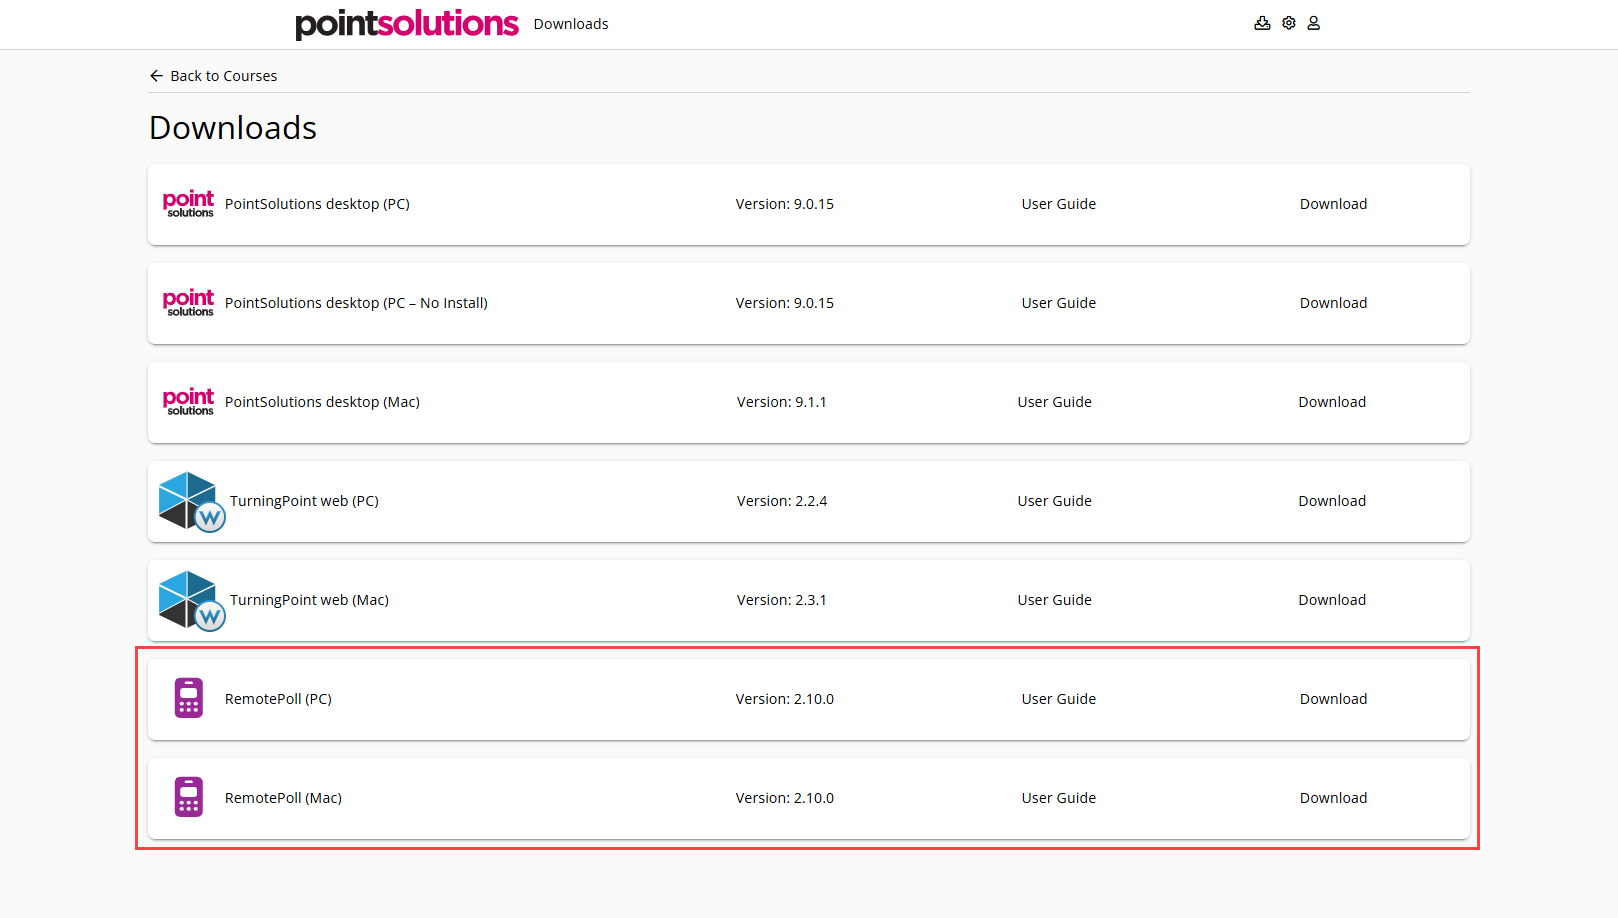Click Version: 2.10.0 in RemotePoll (Mac) row
This screenshot has height=918, width=1618.
click(x=785, y=798)
